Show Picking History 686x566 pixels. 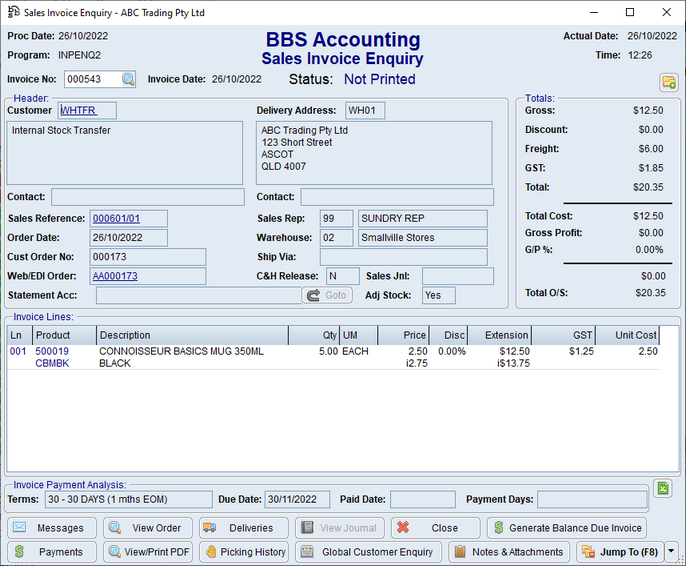tap(244, 552)
